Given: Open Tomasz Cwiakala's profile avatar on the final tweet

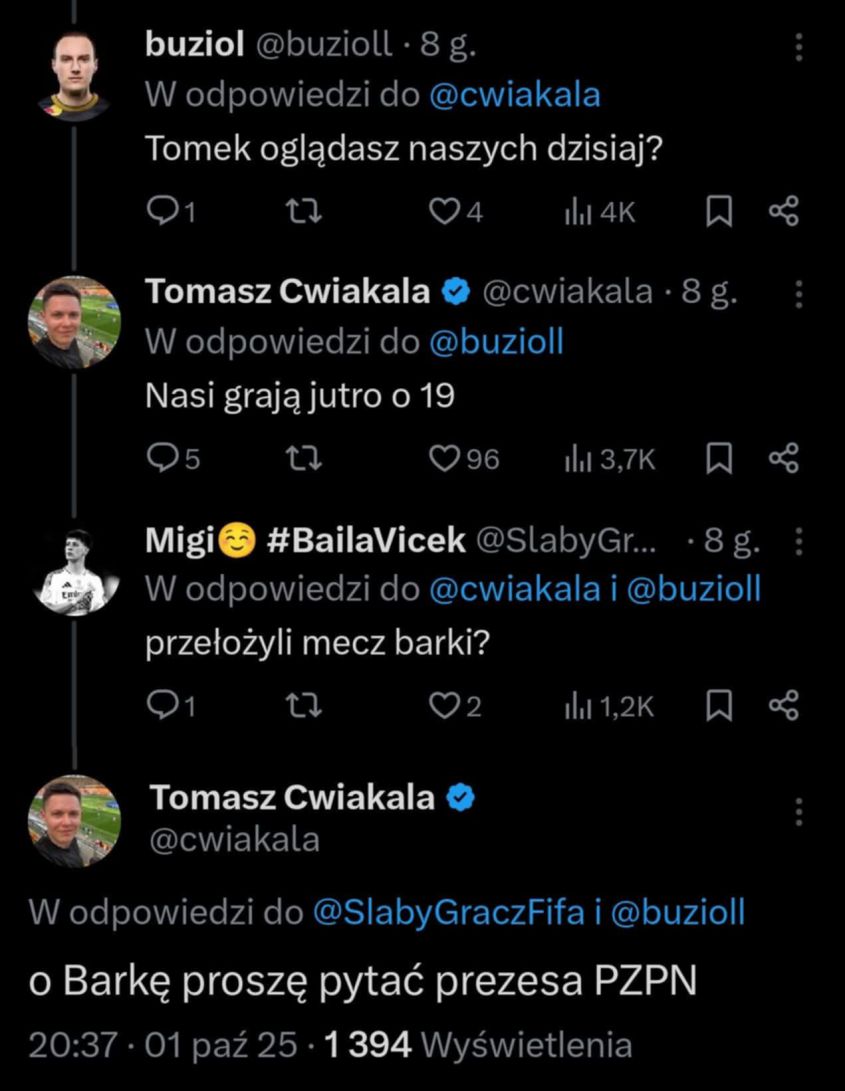Looking at the screenshot, I should pyautogui.click(x=75, y=816).
